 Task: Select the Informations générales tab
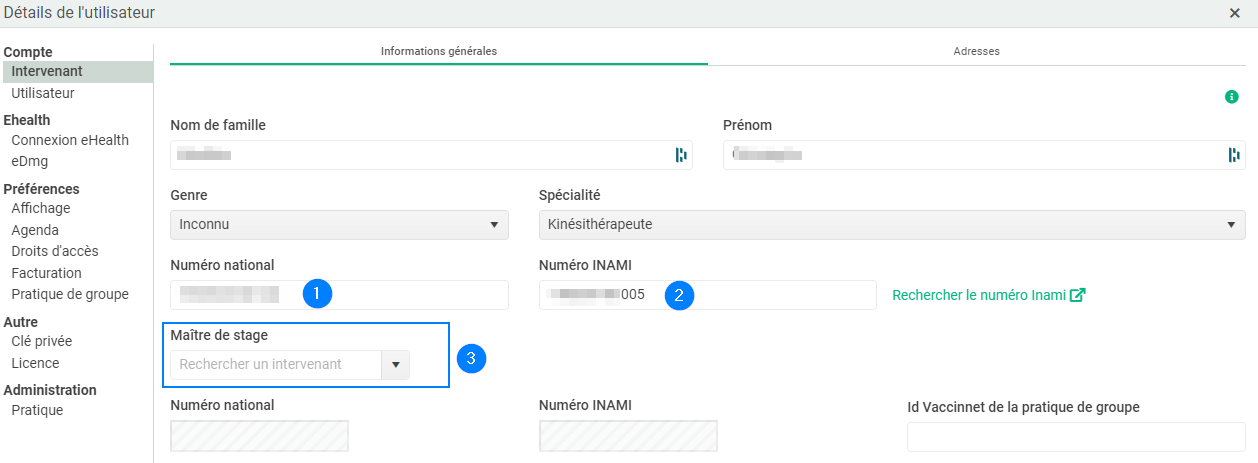[438, 51]
